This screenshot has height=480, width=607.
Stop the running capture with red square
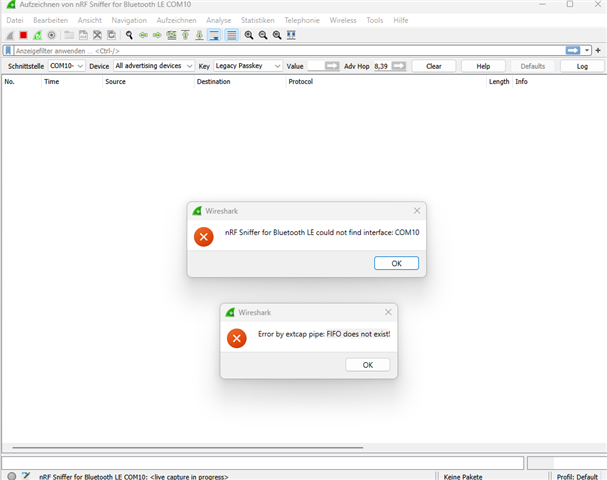pyautogui.click(x=23, y=35)
